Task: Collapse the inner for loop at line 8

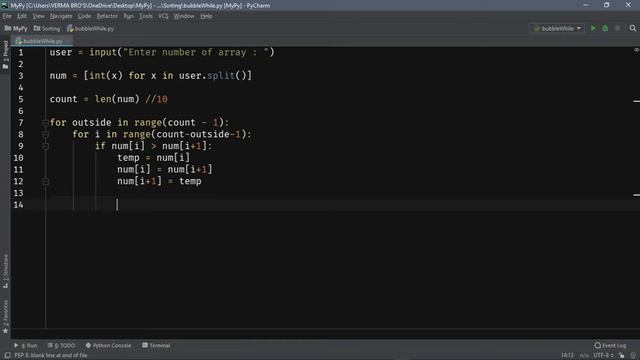Action: [45, 134]
